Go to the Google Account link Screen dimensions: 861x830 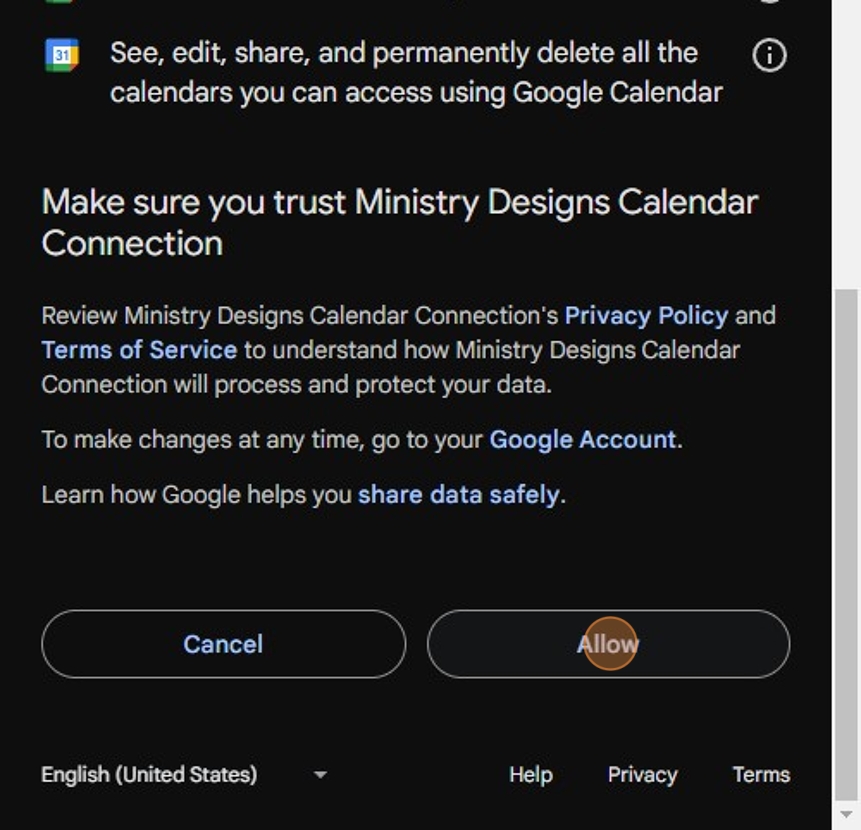click(582, 440)
